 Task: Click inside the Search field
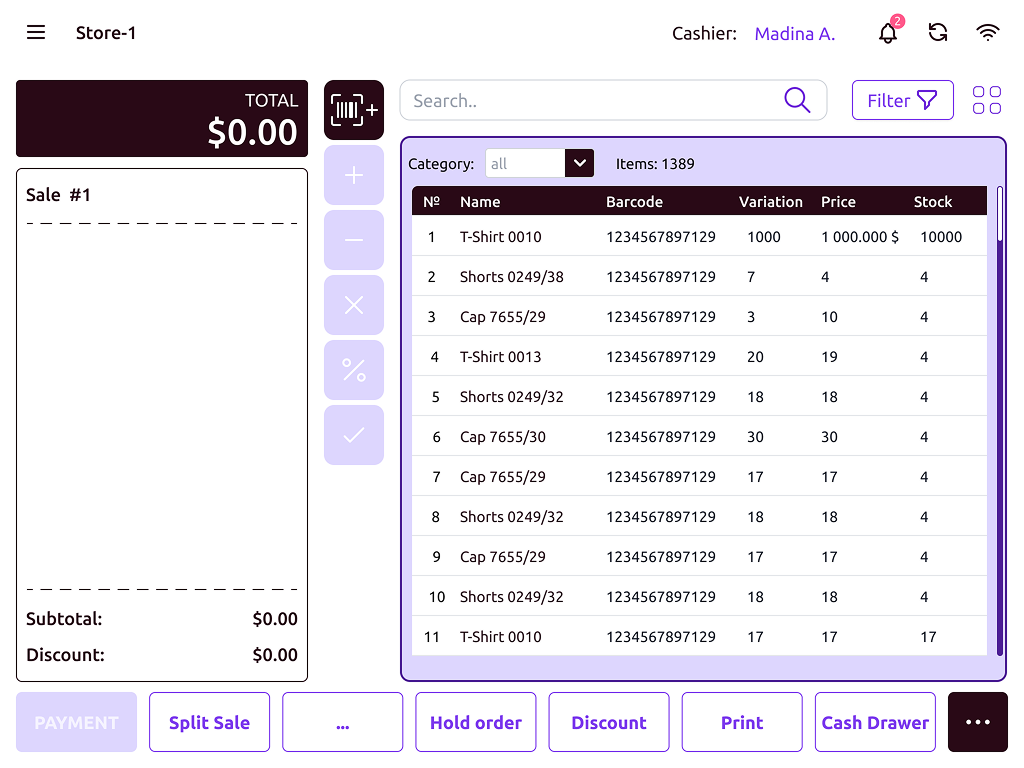click(x=600, y=100)
